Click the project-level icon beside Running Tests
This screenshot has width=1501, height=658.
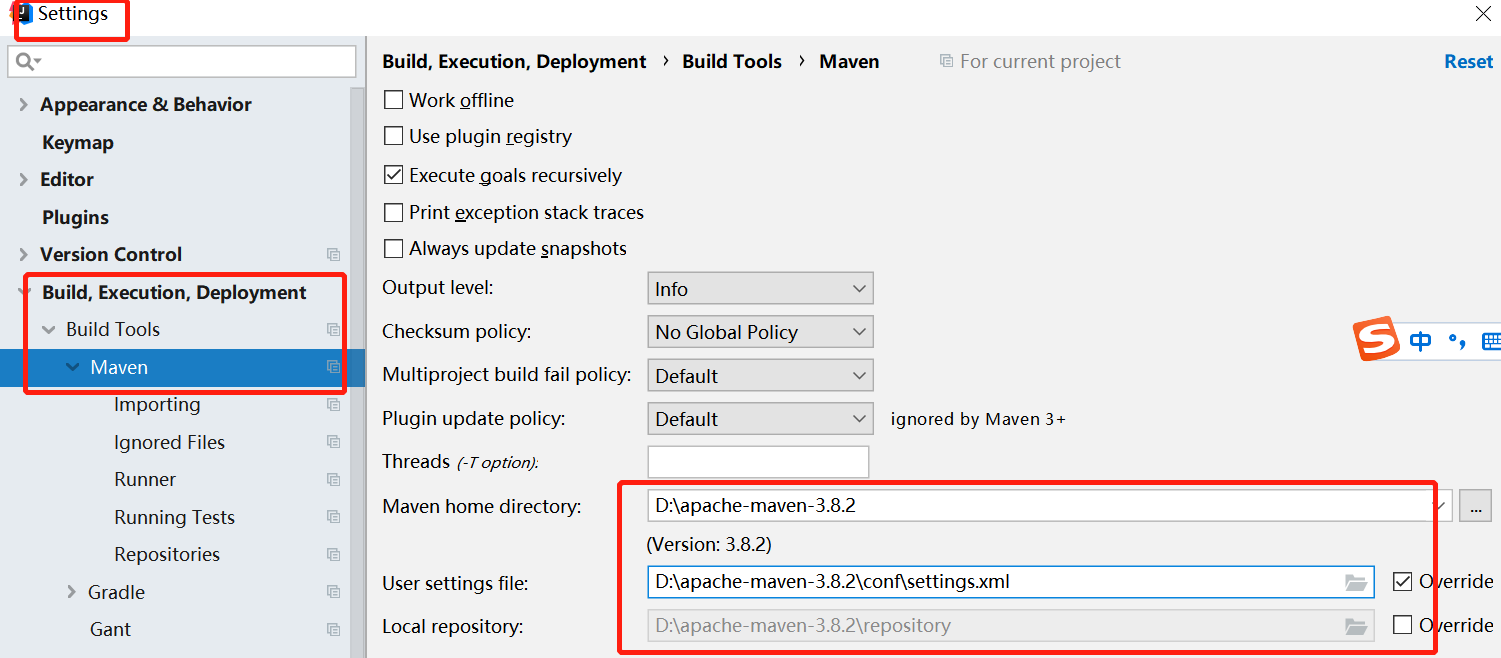(x=333, y=517)
